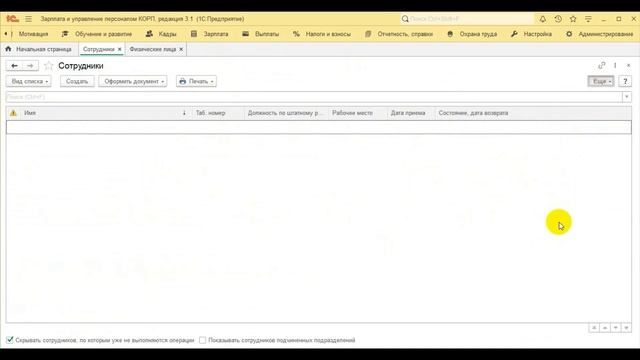Click the Создать button
Screen dimensions: 640x360
(77, 81)
